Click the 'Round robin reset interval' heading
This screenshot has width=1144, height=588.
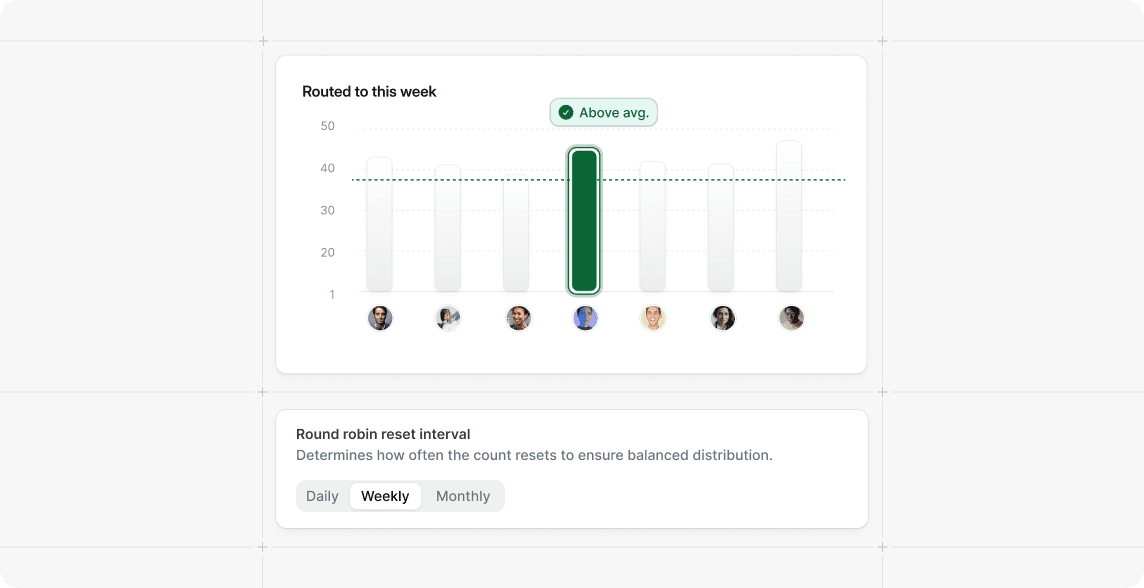[x=383, y=434]
